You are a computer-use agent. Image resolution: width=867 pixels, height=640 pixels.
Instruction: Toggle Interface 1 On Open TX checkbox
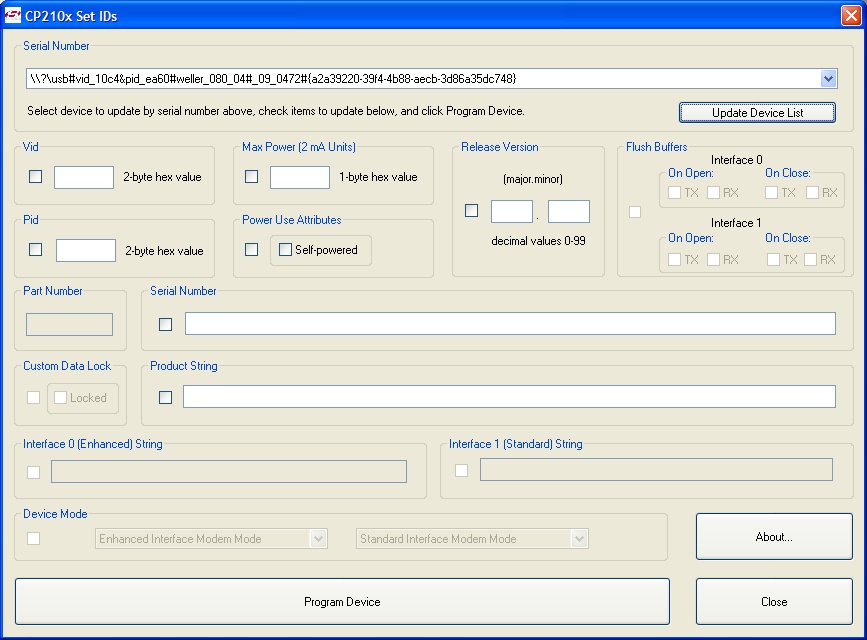(675, 259)
